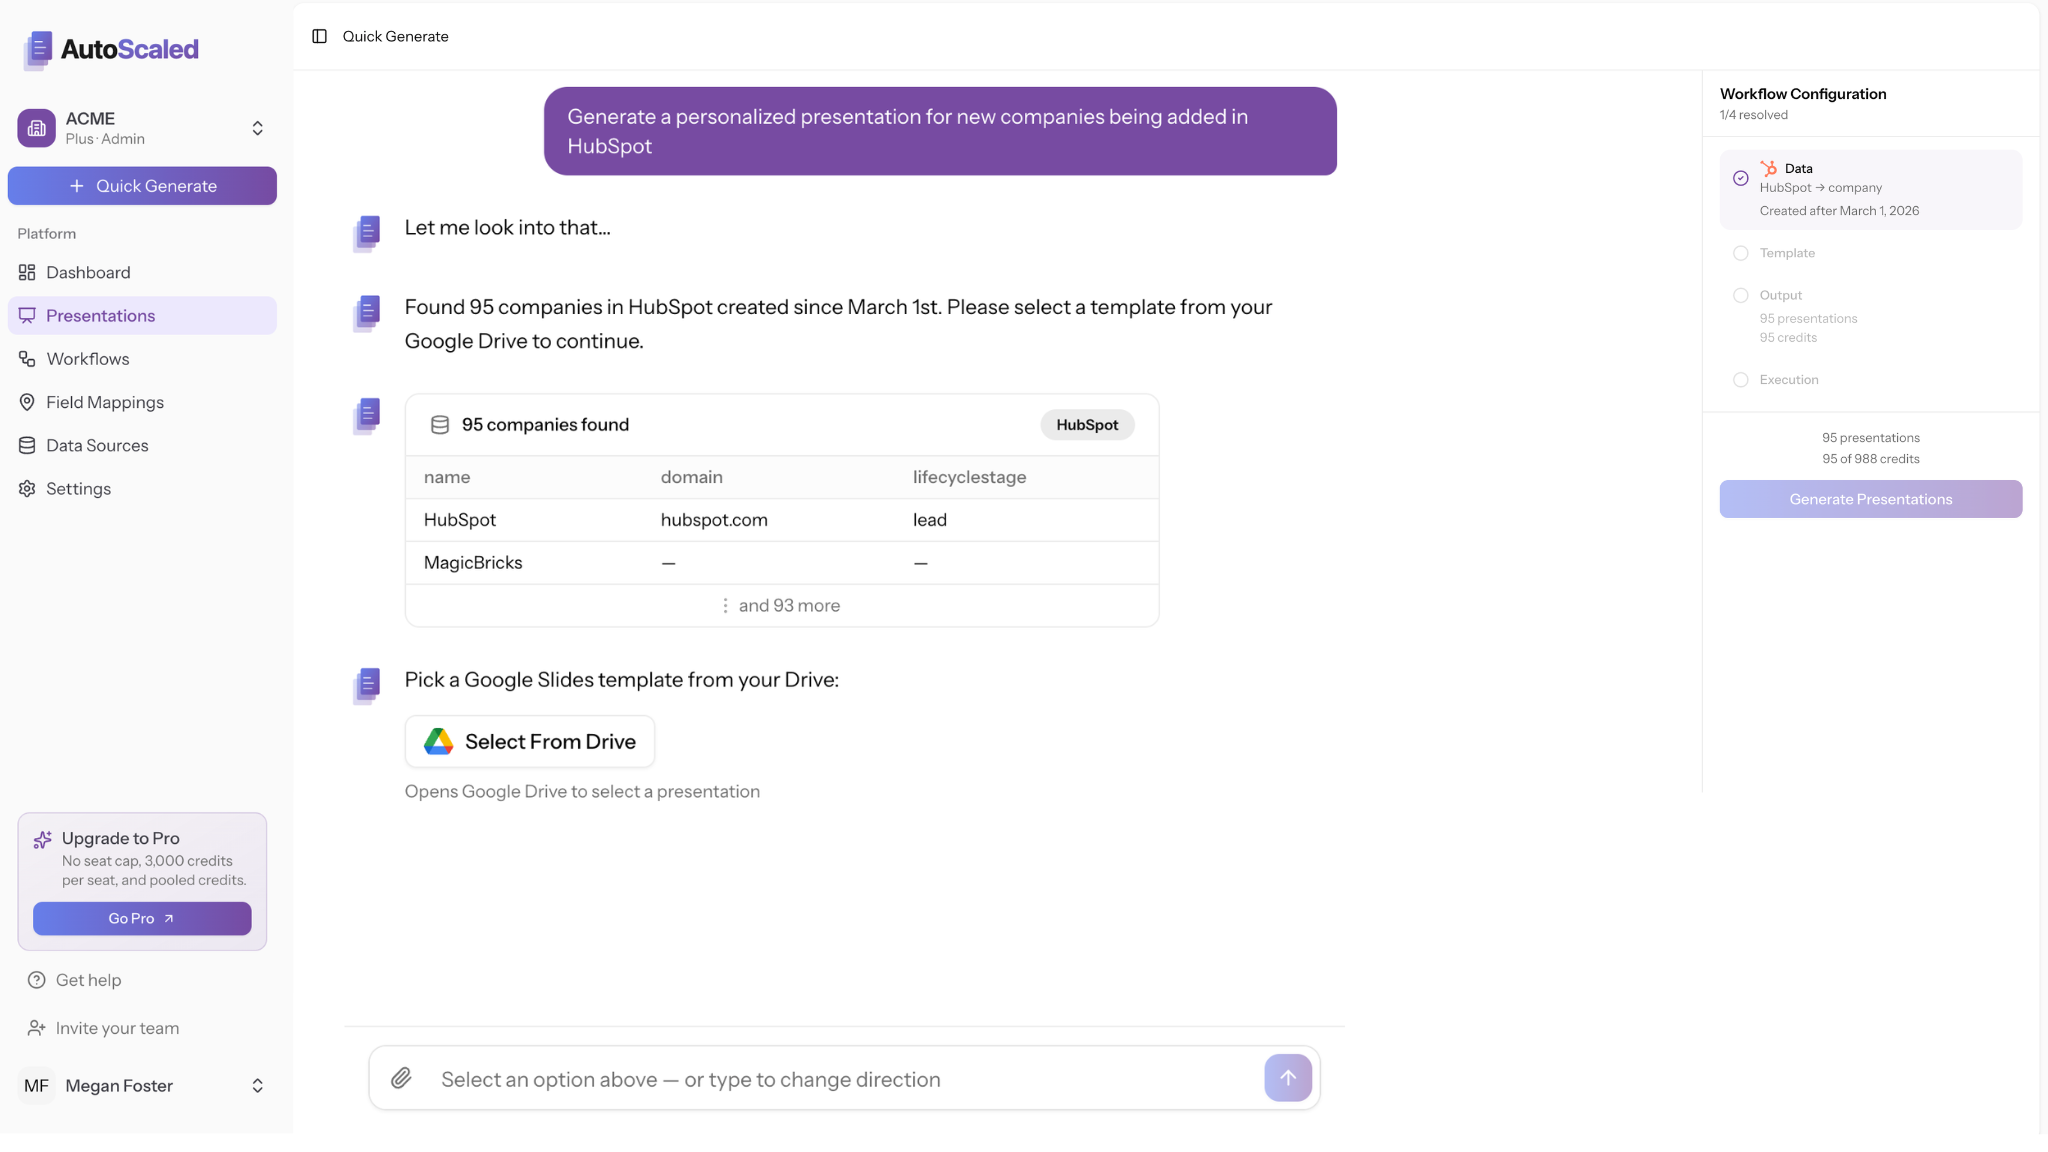Click the Quick Generate page title
2048x1152 pixels.
pyautogui.click(x=395, y=36)
